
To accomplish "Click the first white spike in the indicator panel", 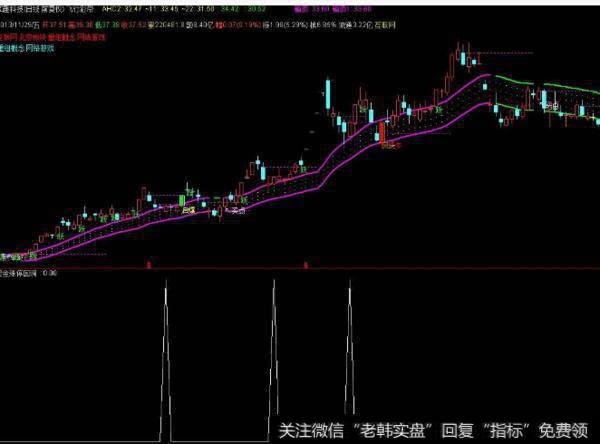I will click(166, 360).
